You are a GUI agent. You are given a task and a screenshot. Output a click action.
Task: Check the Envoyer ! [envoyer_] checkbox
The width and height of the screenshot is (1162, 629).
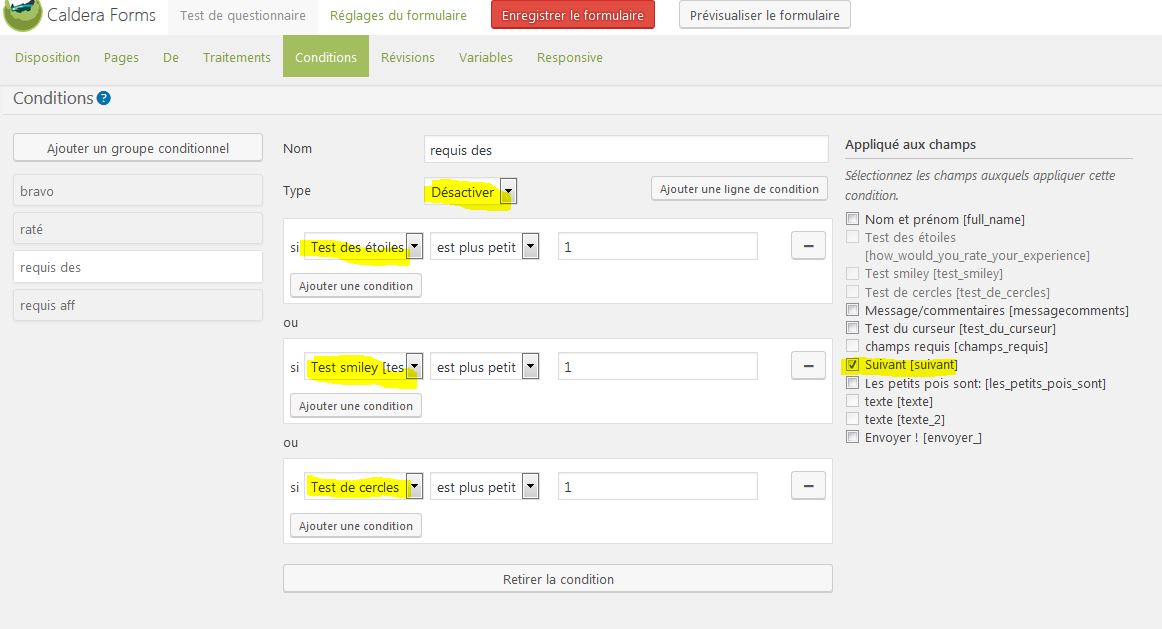[x=852, y=437]
